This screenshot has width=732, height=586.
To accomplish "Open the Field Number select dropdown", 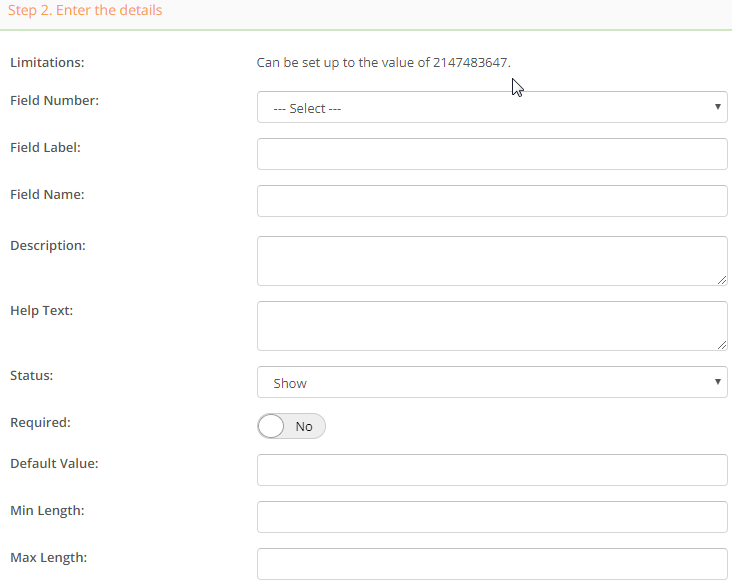I will (491, 107).
